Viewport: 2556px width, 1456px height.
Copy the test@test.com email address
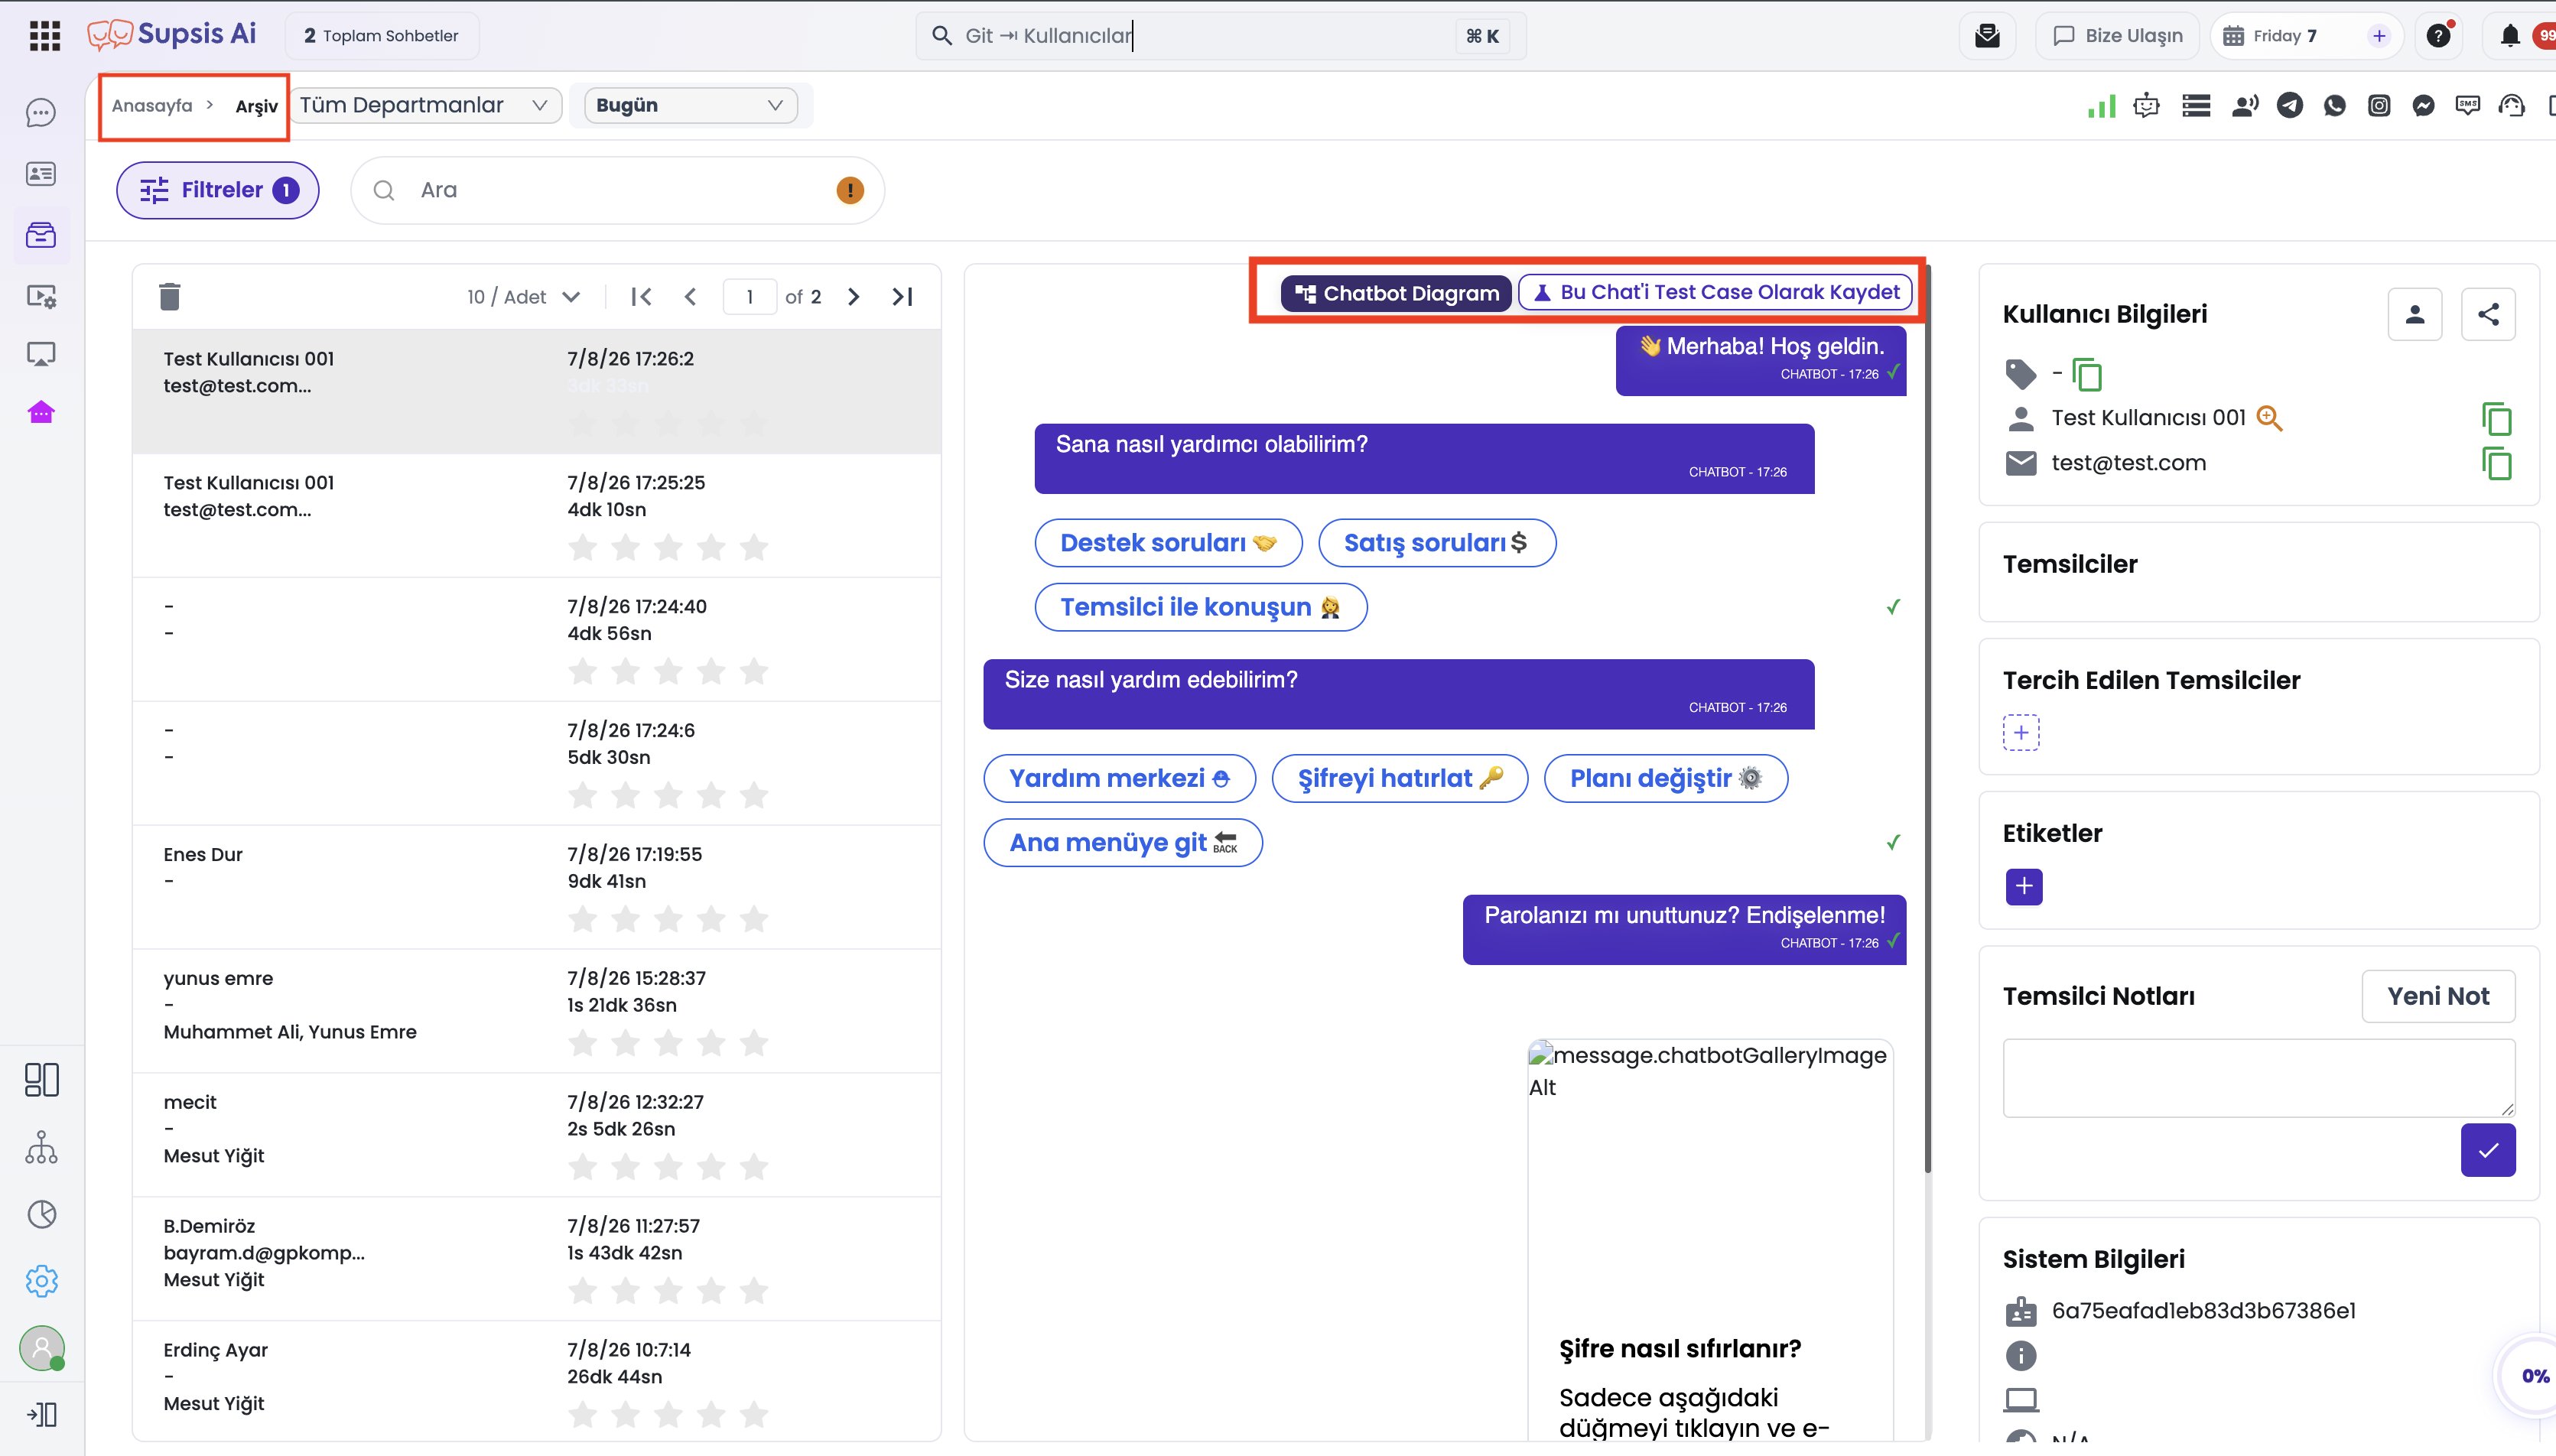[x=2496, y=463]
